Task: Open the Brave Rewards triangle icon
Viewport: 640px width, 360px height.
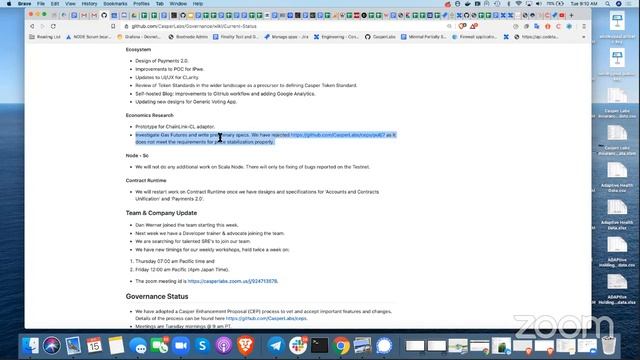Action: 473,26
